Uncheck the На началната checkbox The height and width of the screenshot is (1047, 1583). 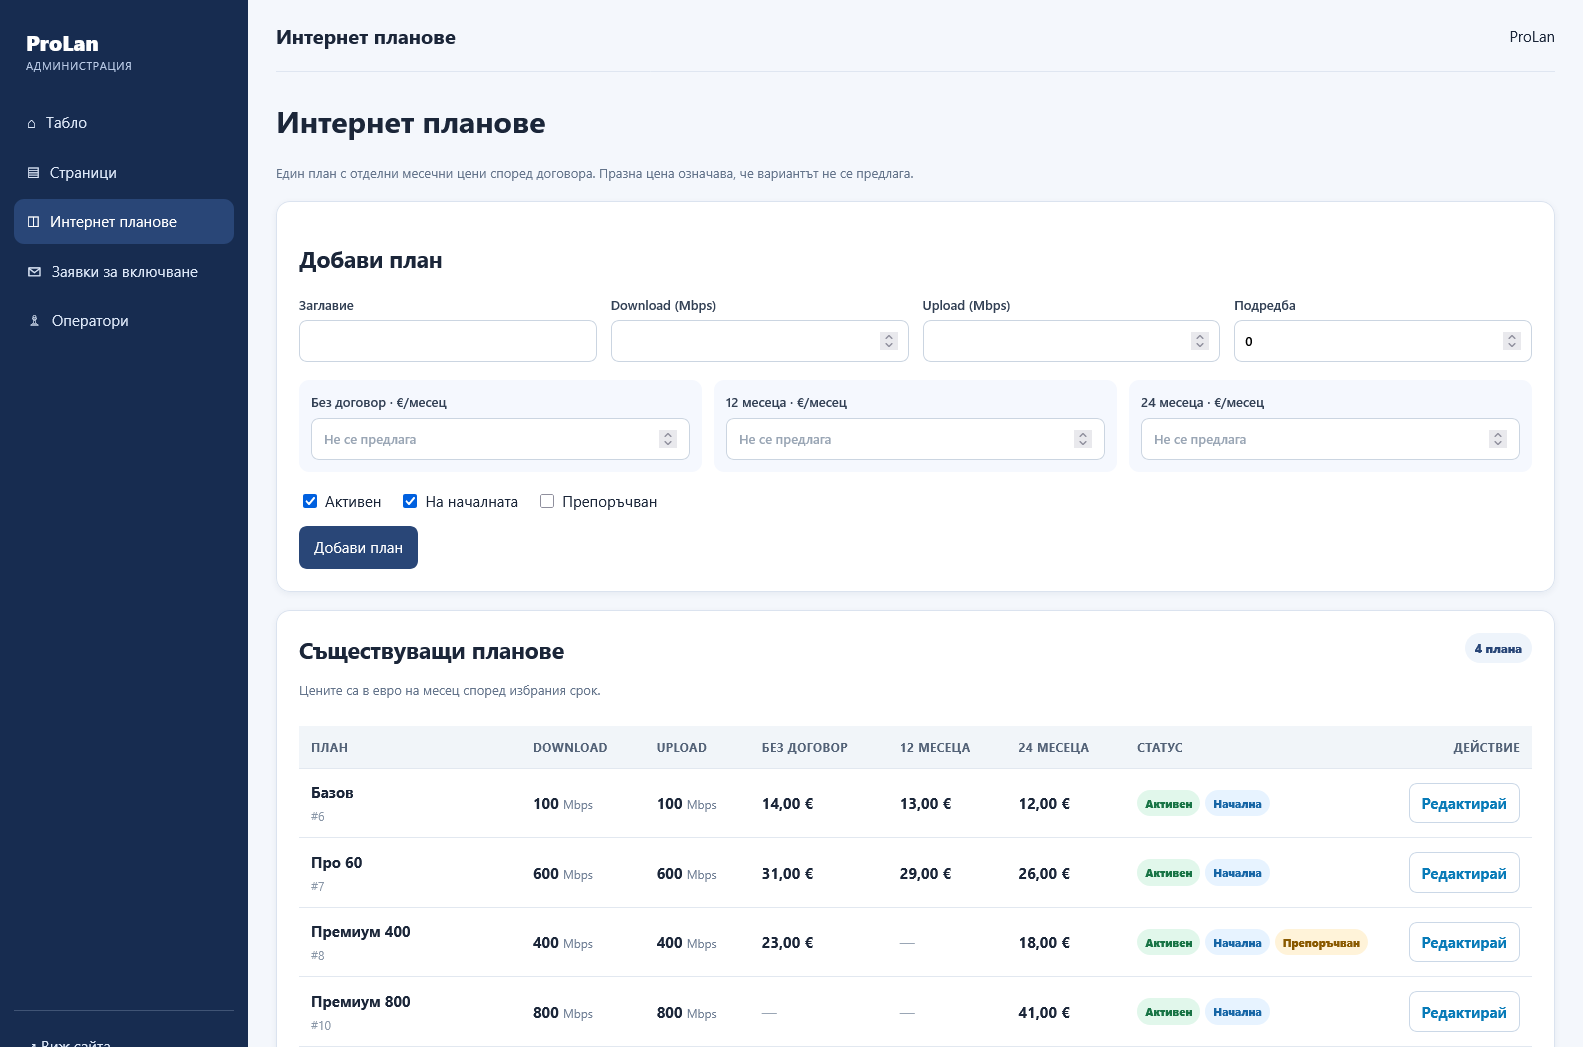410,502
